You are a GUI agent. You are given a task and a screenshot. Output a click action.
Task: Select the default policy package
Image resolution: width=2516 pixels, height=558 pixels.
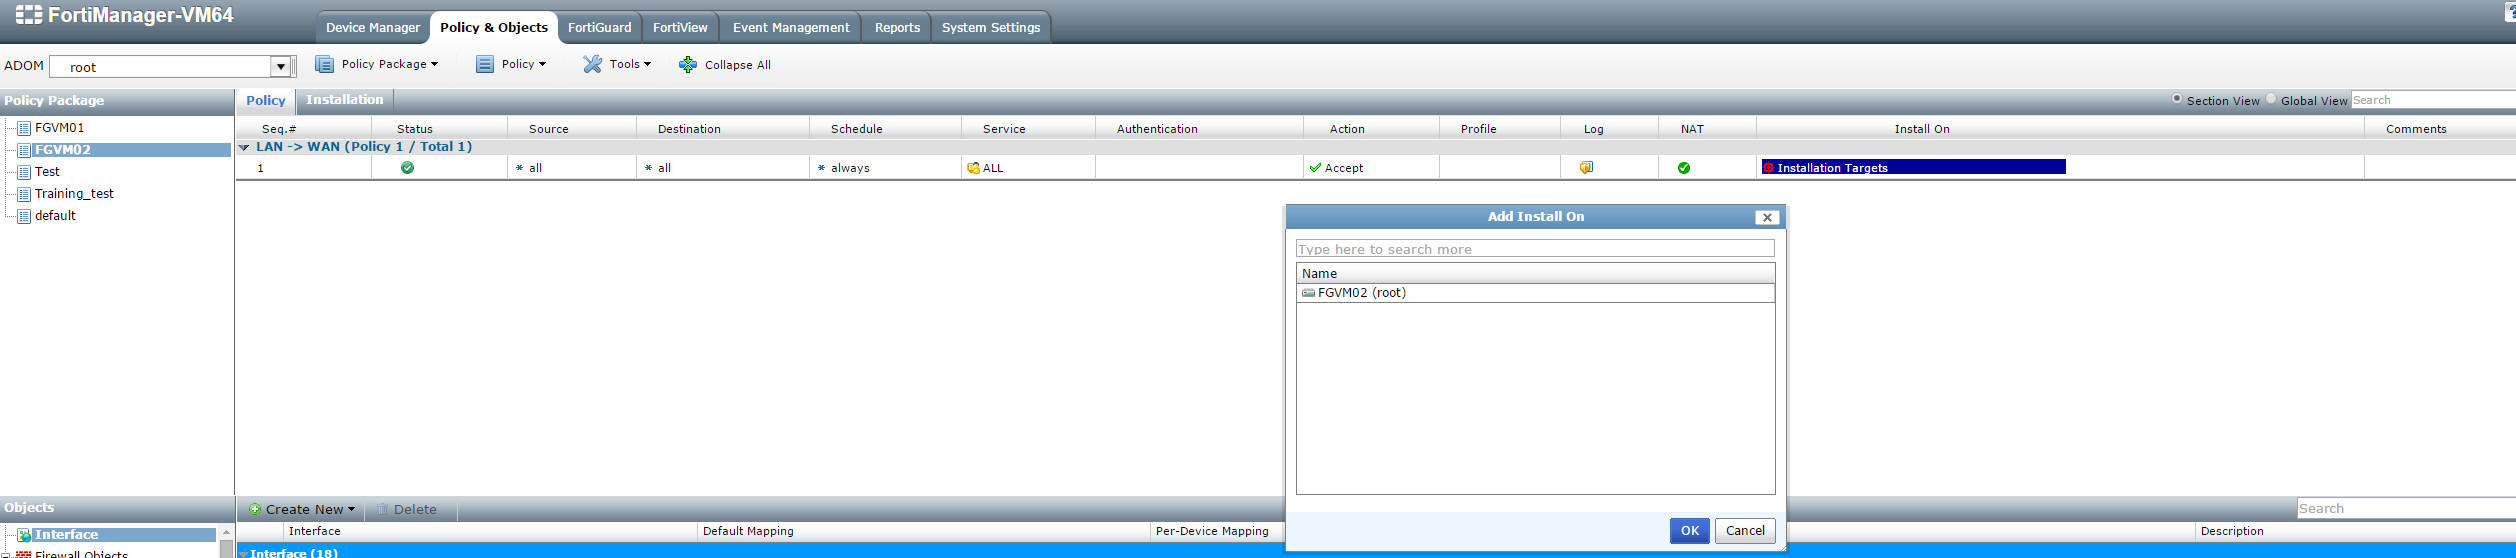(55, 216)
